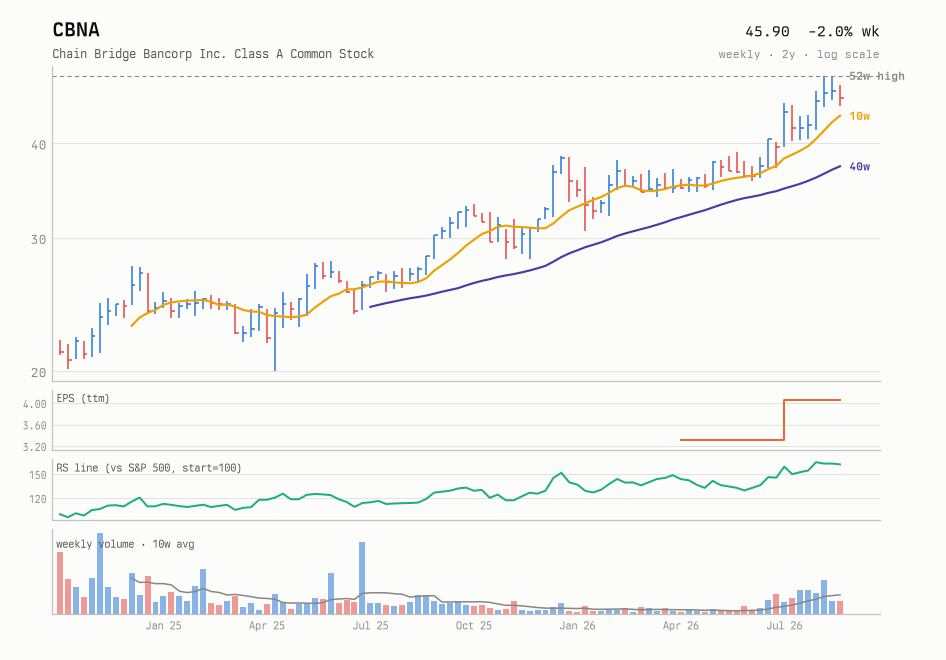Click the 'RS line (vs S&P 500, start=100)' title
946x660 pixels.
149,468
